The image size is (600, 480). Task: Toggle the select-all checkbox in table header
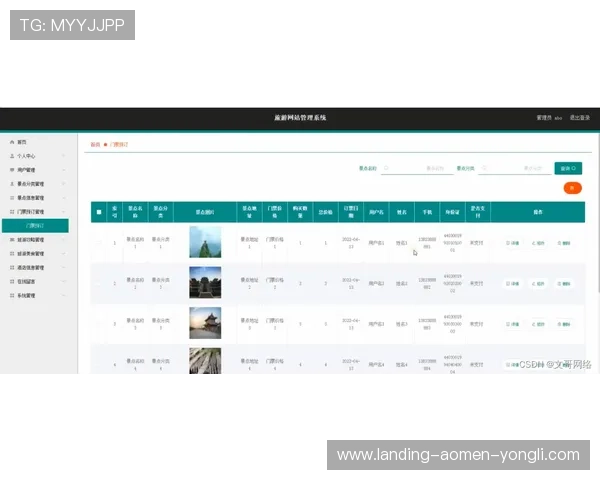(98, 213)
